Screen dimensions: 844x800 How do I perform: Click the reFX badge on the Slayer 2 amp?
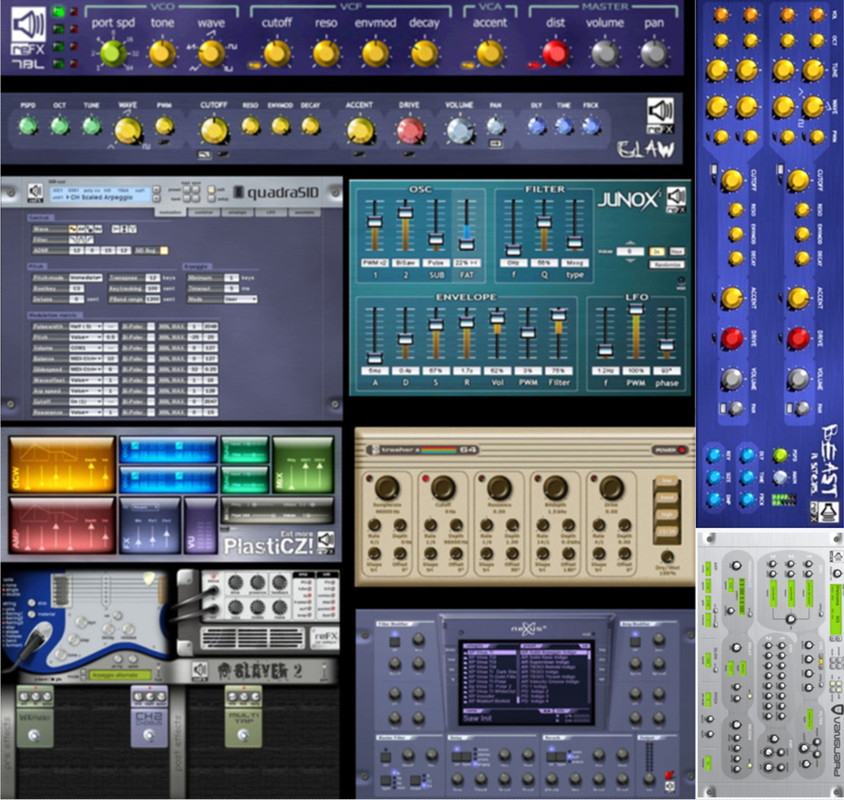tap(325, 638)
